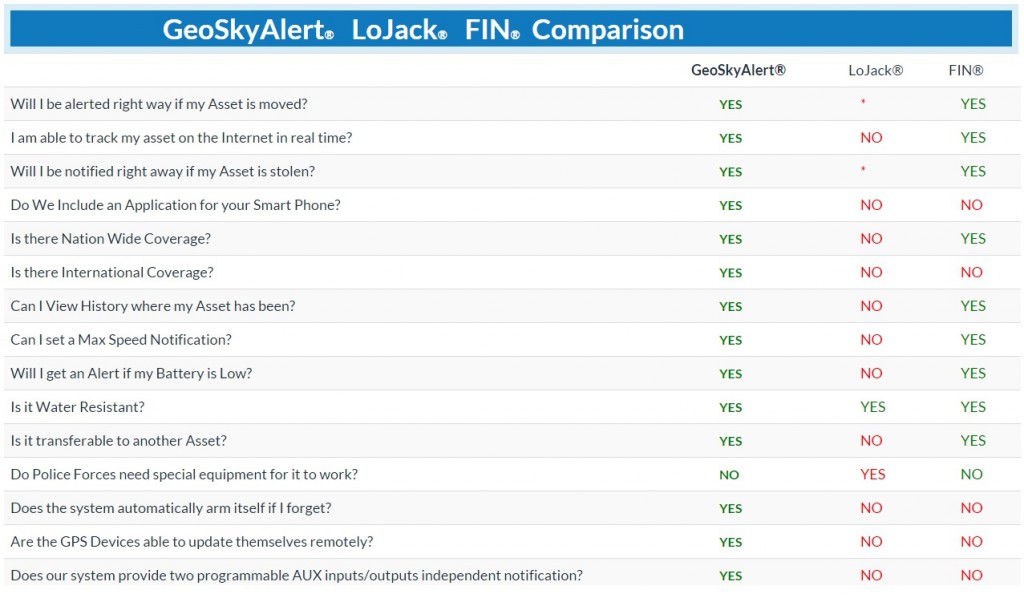This screenshot has height=598, width=1024.
Task: Click the 'Is there International Coverage?' row text
Action: click(x=112, y=272)
